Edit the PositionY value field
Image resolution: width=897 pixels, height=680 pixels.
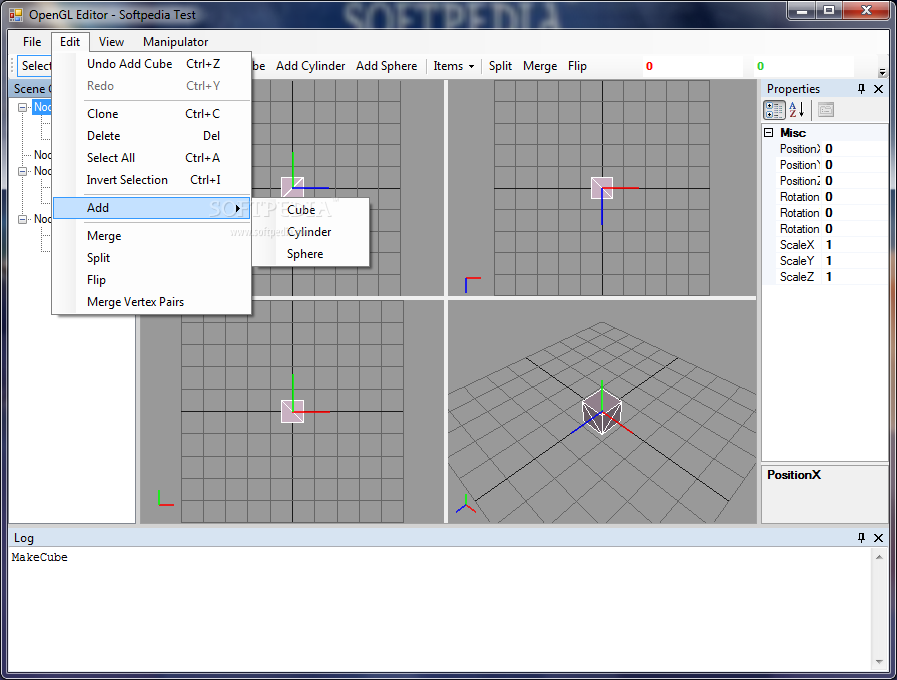pyautogui.click(x=854, y=165)
